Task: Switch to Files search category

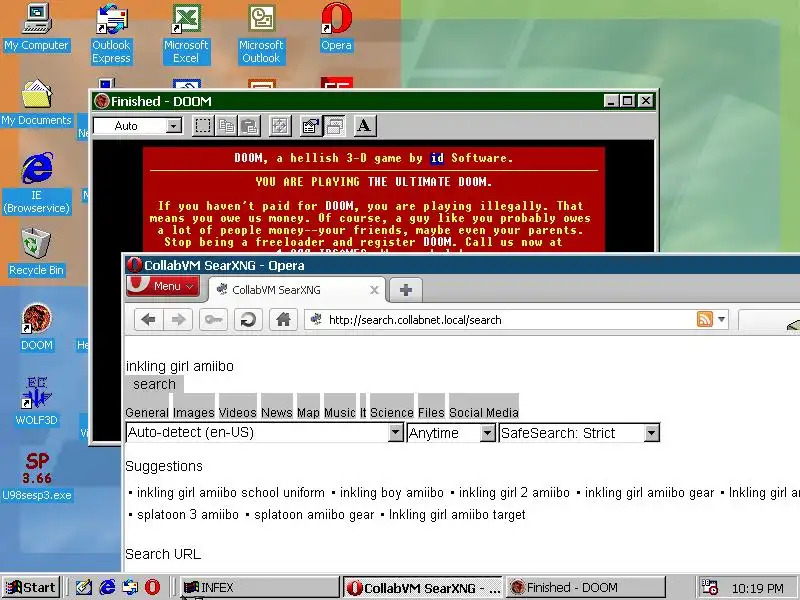Action: (x=431, y=412)
